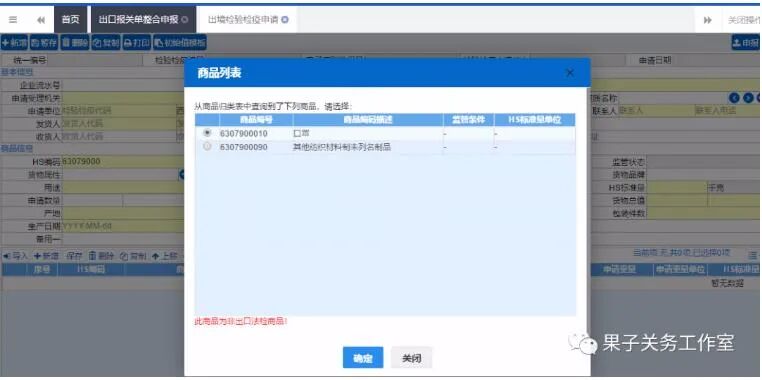762x380 pixels.
Task: Click the 上移 up-arrow in goods toolbar
Action: (164, 256)
